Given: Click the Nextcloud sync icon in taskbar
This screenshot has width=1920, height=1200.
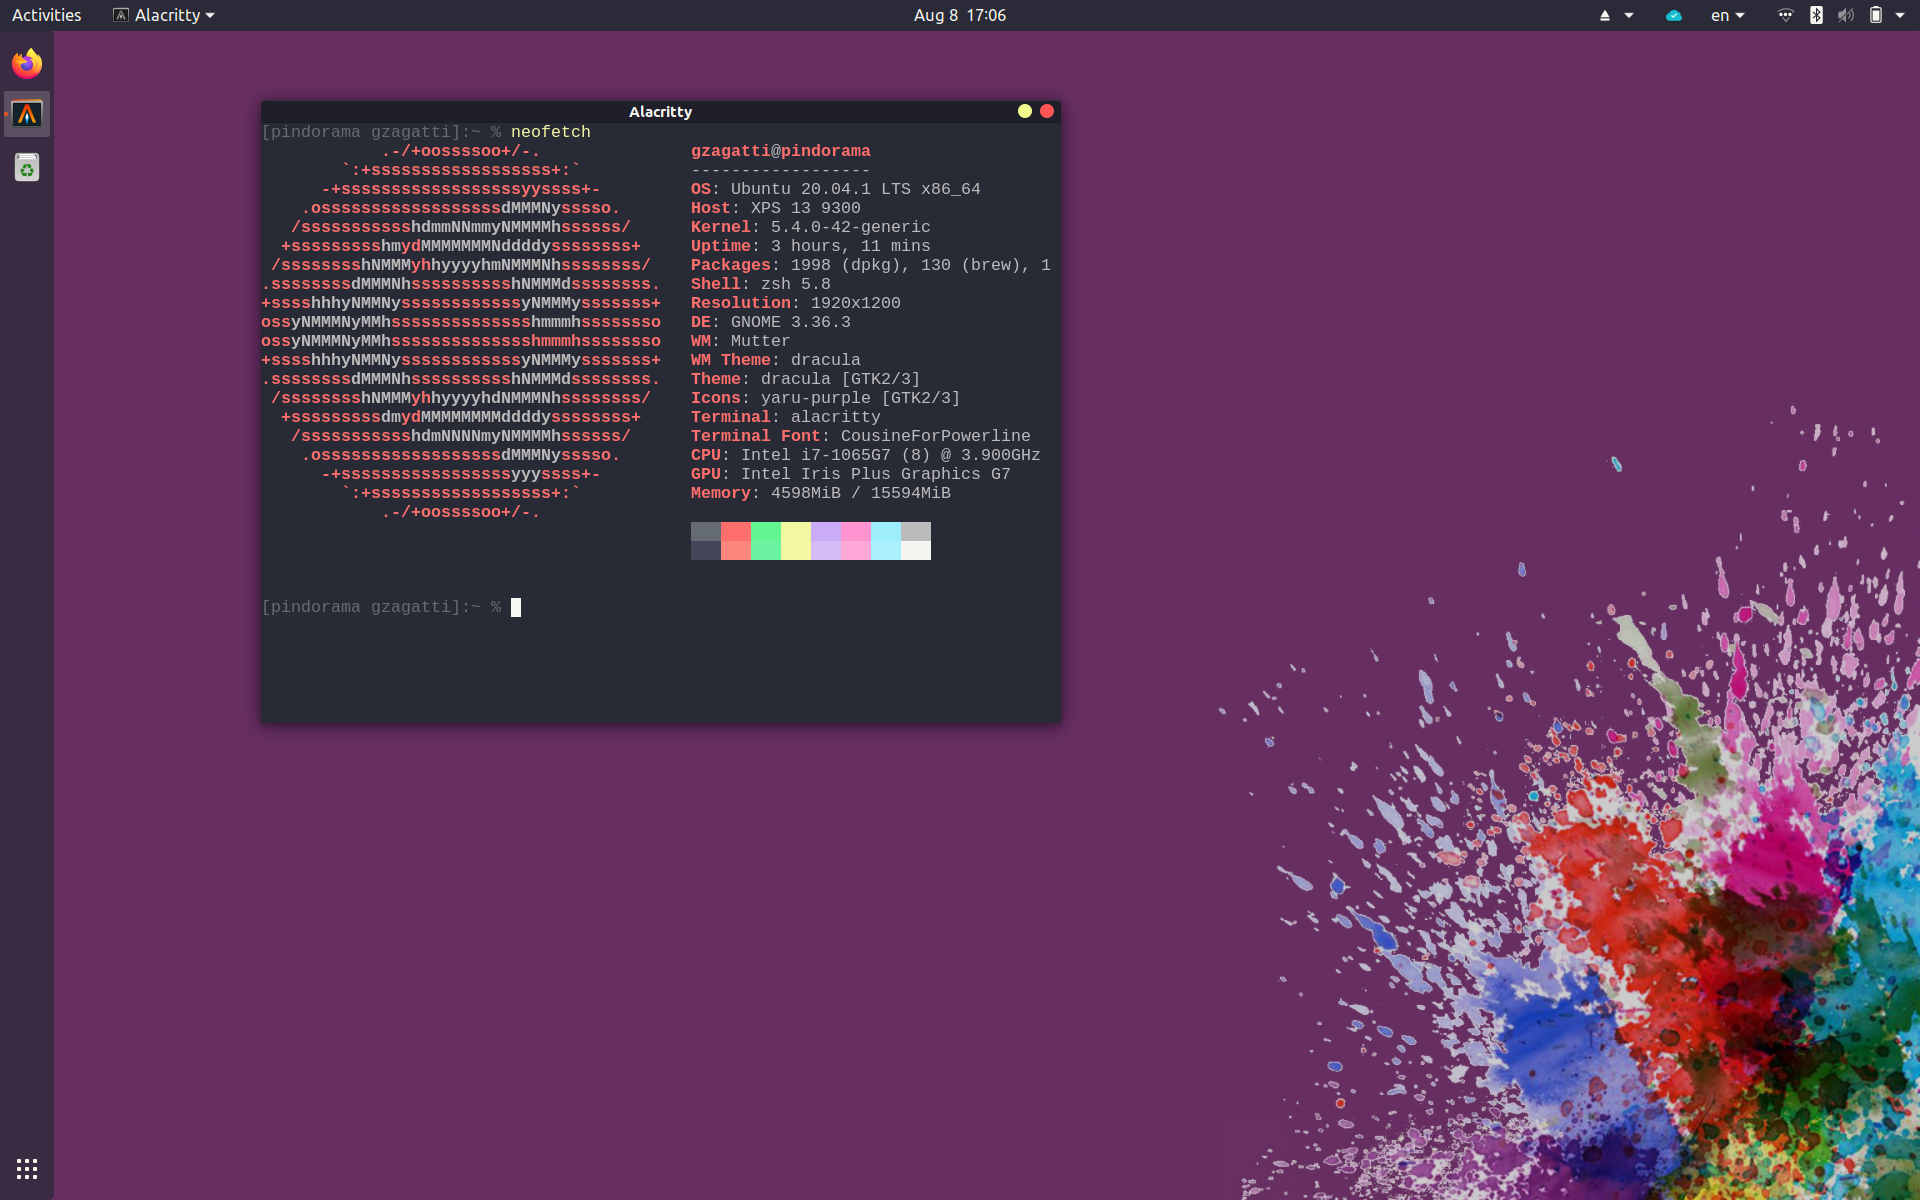Looking at the screenshot, I should [x=1673, y=14].
